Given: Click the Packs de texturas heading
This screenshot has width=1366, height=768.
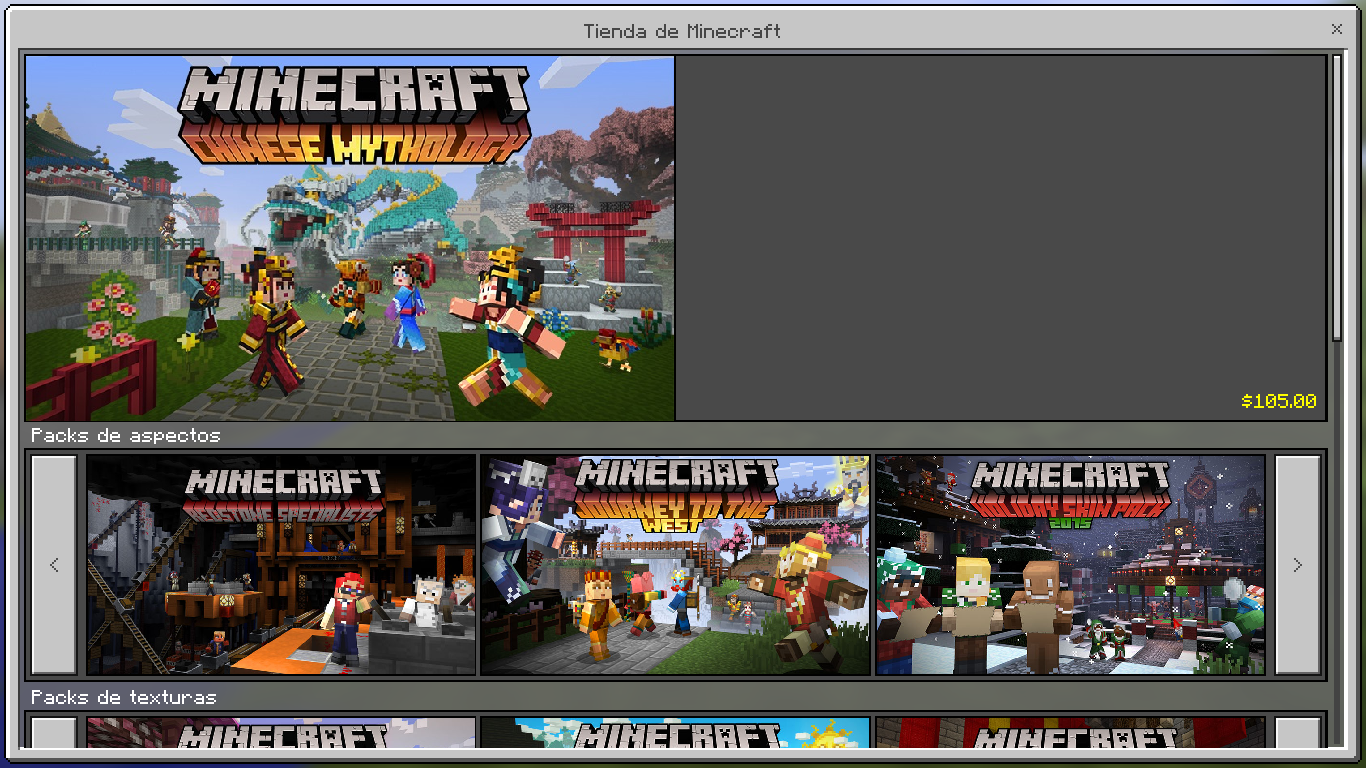Looking at the screenshot, I should [123, 698].
